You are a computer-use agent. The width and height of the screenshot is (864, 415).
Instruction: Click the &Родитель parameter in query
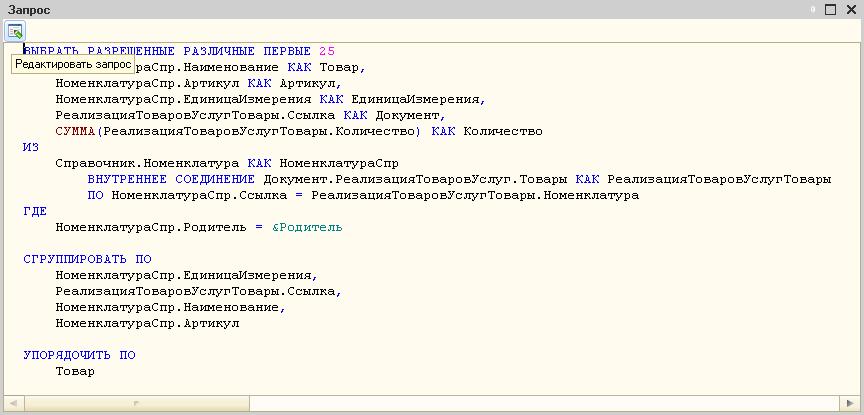click(x=306, y=227)
